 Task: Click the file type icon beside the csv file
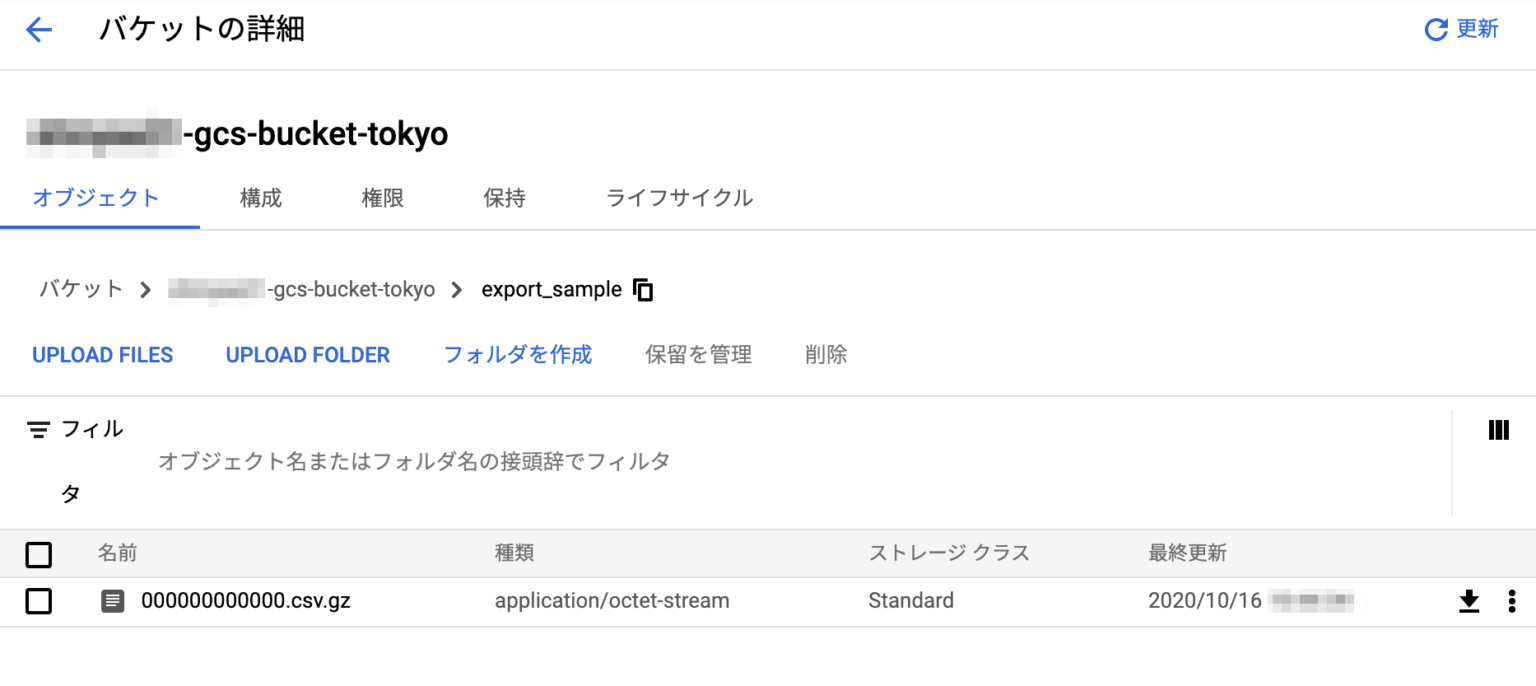tap(112, 601)
